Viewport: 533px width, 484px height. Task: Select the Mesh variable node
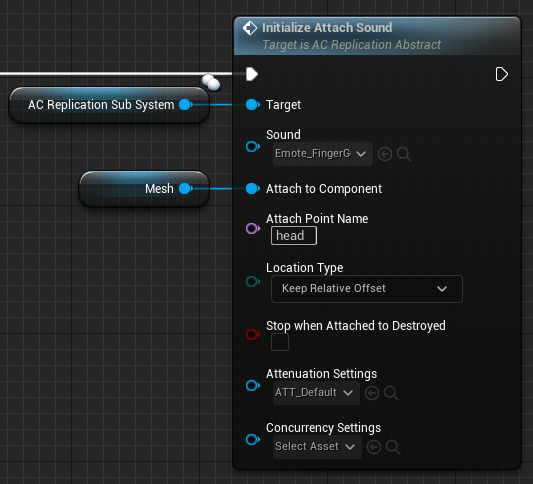[x=144, y=189]
